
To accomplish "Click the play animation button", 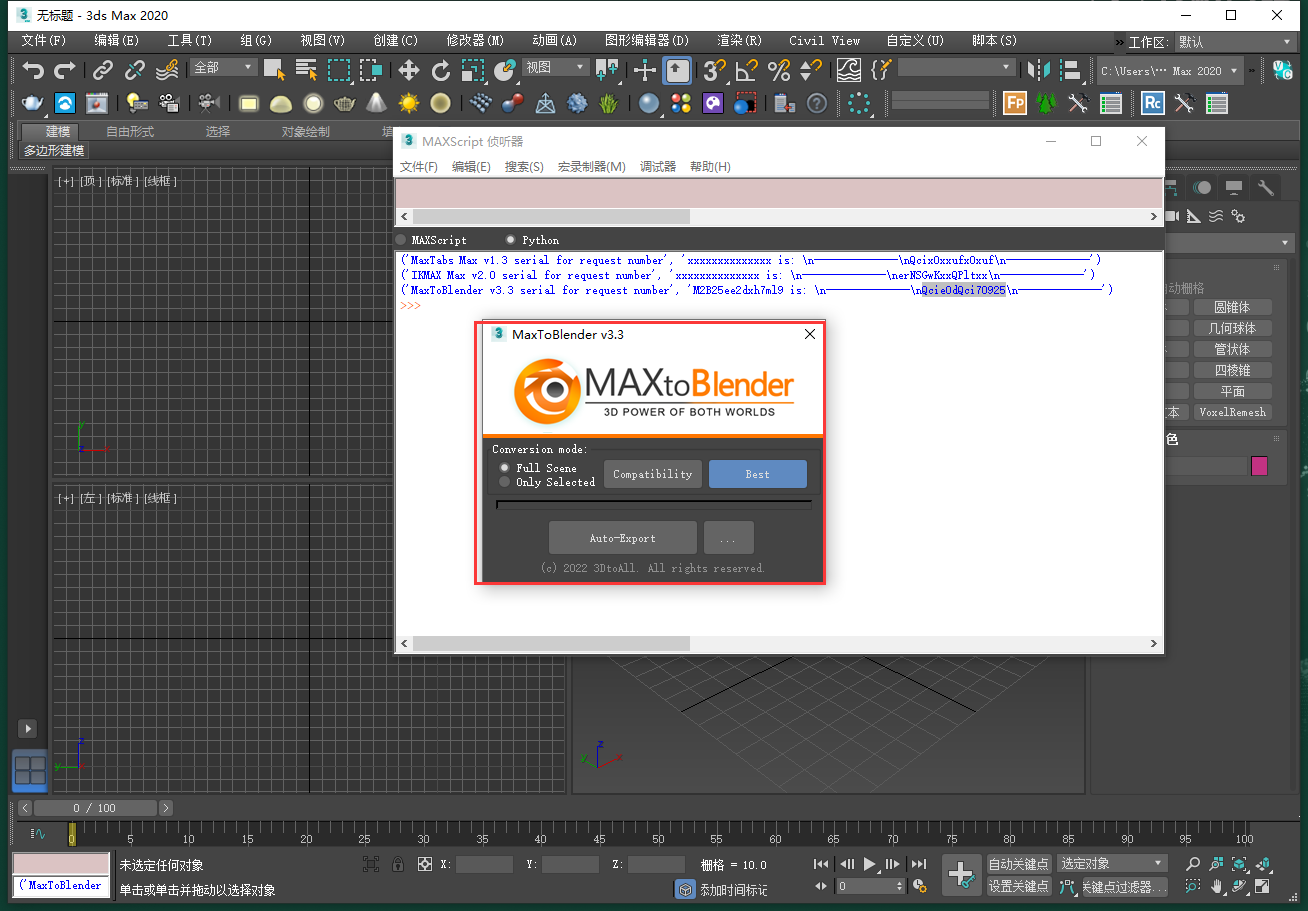I will pos(870,864).
